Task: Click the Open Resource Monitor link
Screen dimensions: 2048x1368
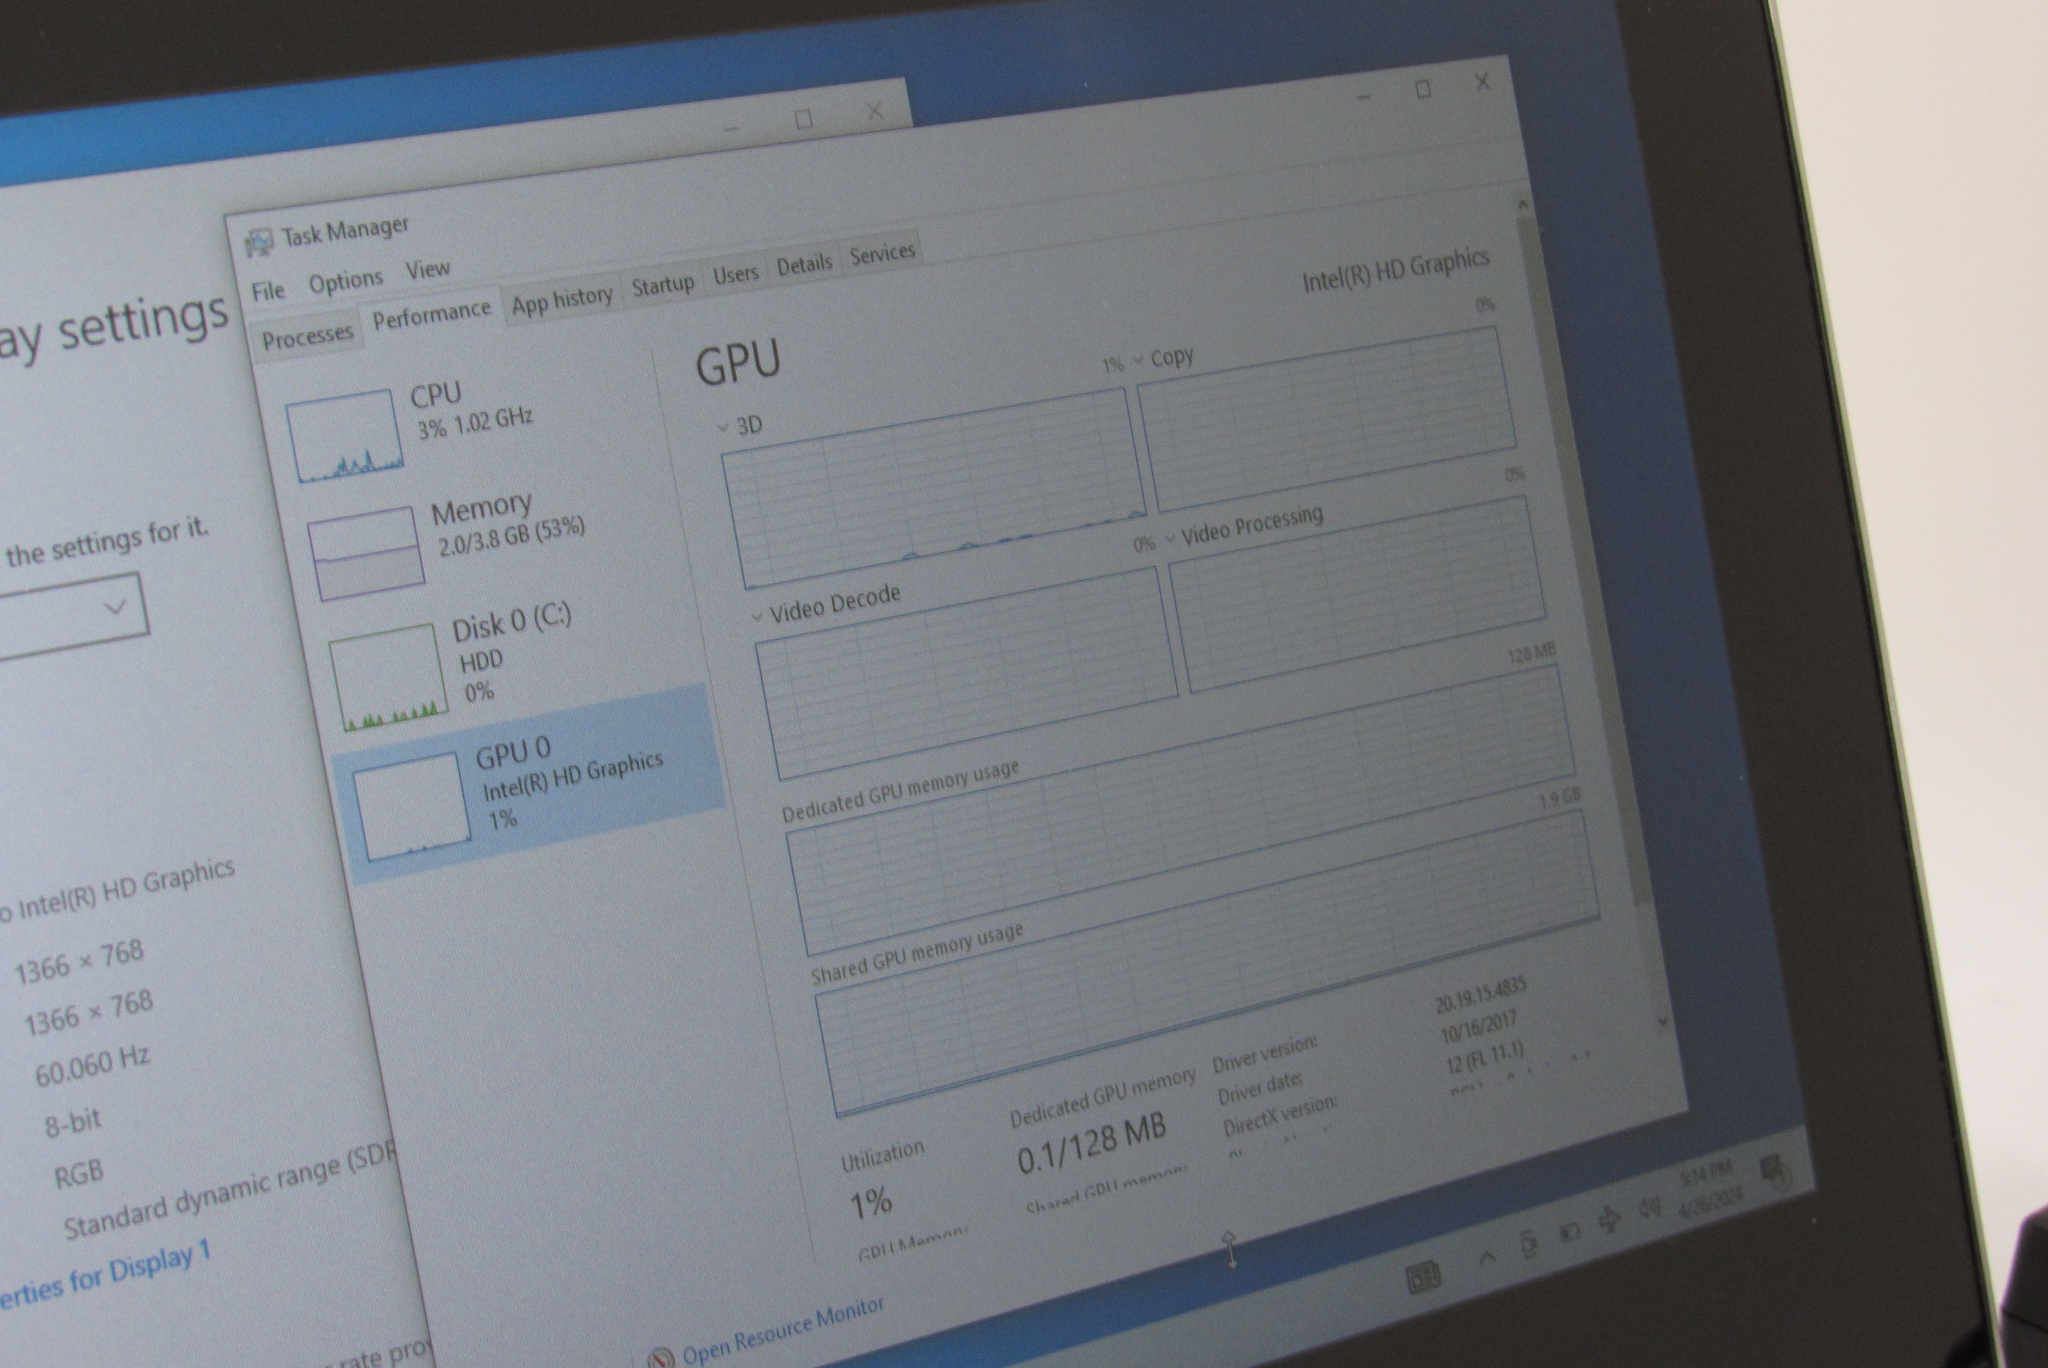Action: pos(782,1332)
